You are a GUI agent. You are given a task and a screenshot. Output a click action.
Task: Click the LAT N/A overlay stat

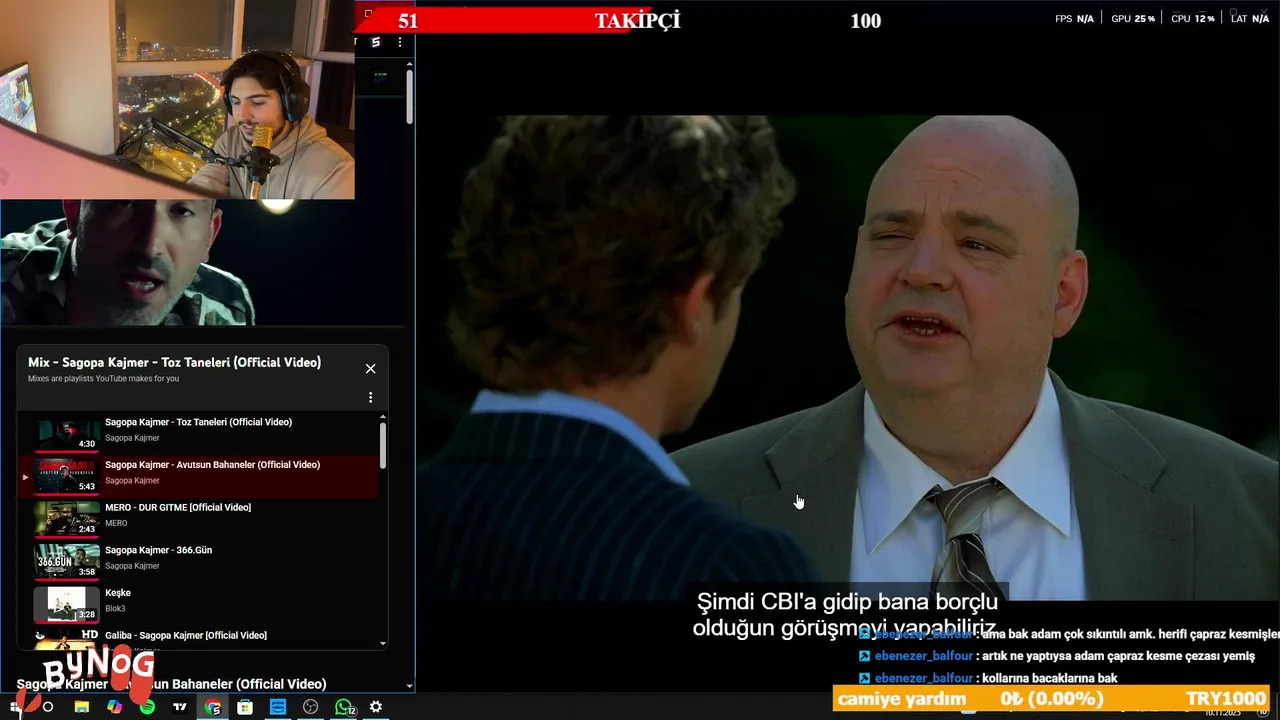(1250, 19)
